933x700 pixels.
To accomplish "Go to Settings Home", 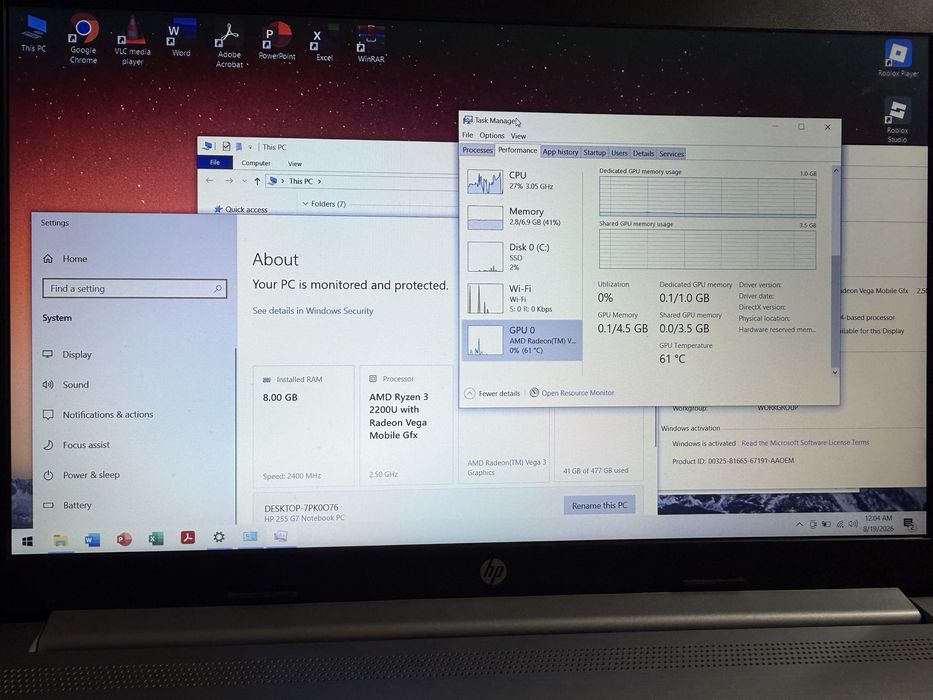I will pos(65,259).
